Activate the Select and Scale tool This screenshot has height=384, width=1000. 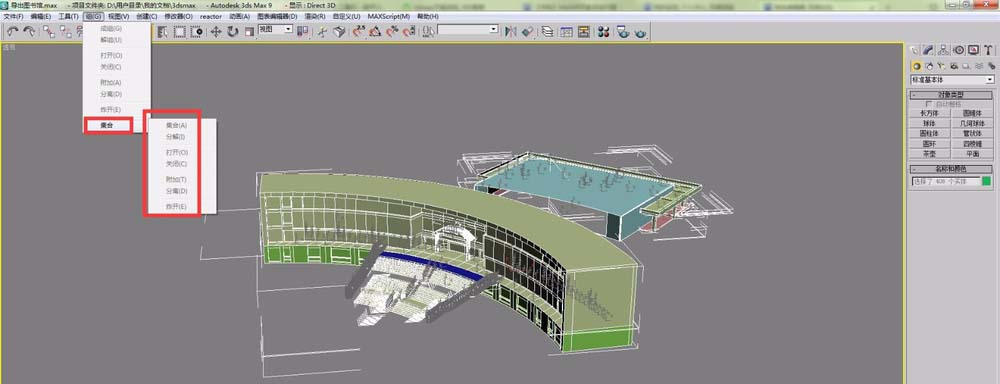249,31
